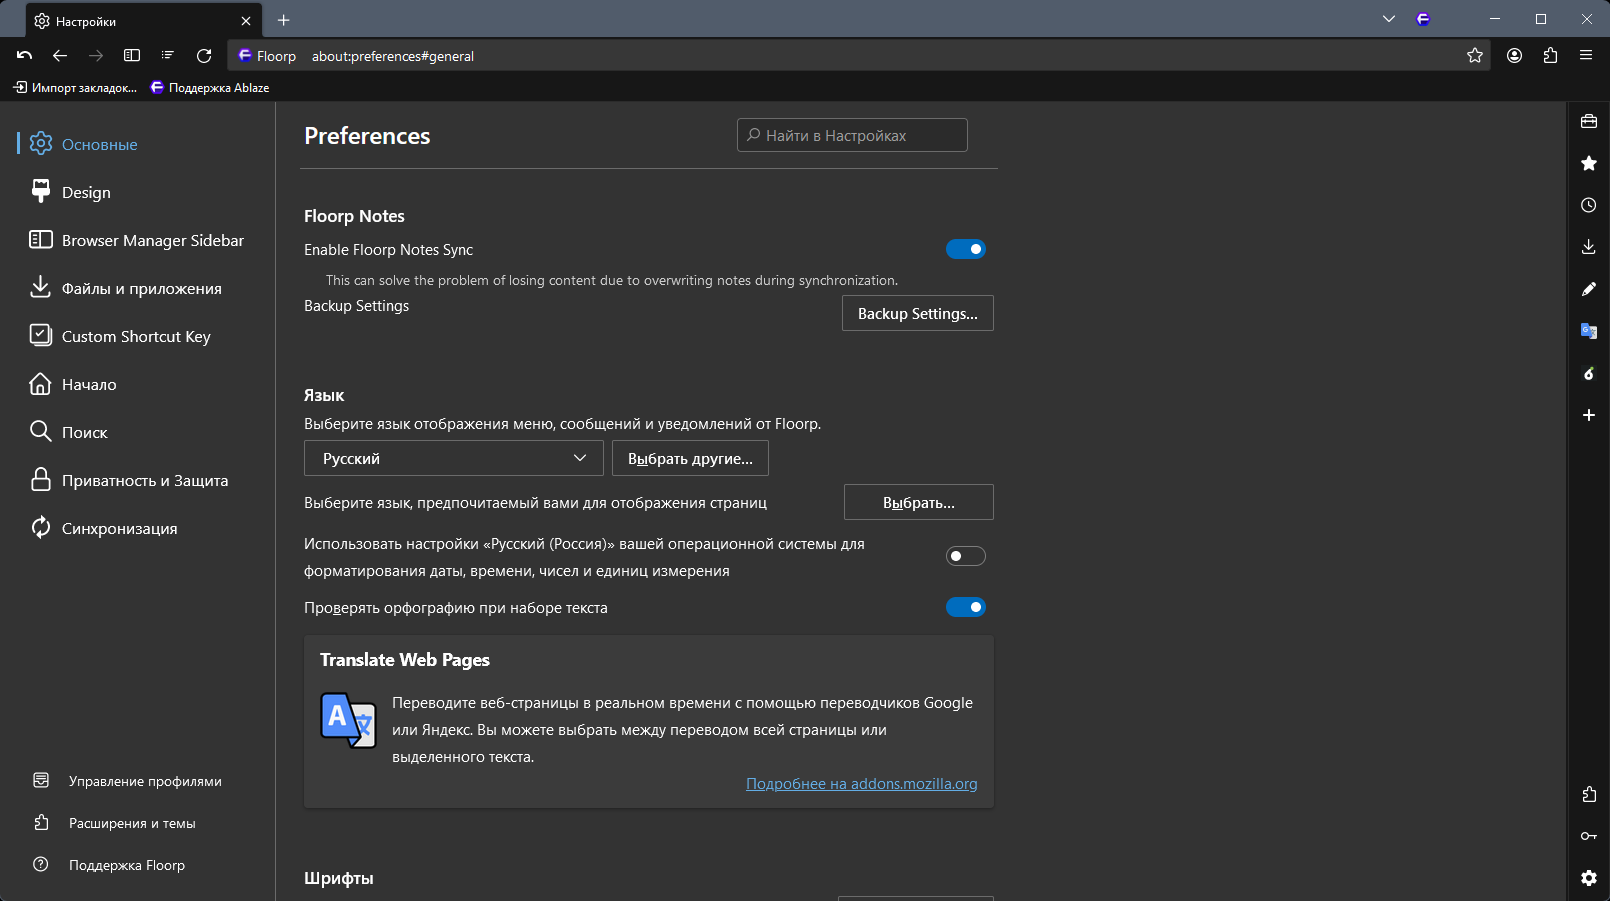Image resolution: width=1610 pixels, height=901 pixels.
Task: Open the Русский language dropdown
Action: [x=453, y=458]
